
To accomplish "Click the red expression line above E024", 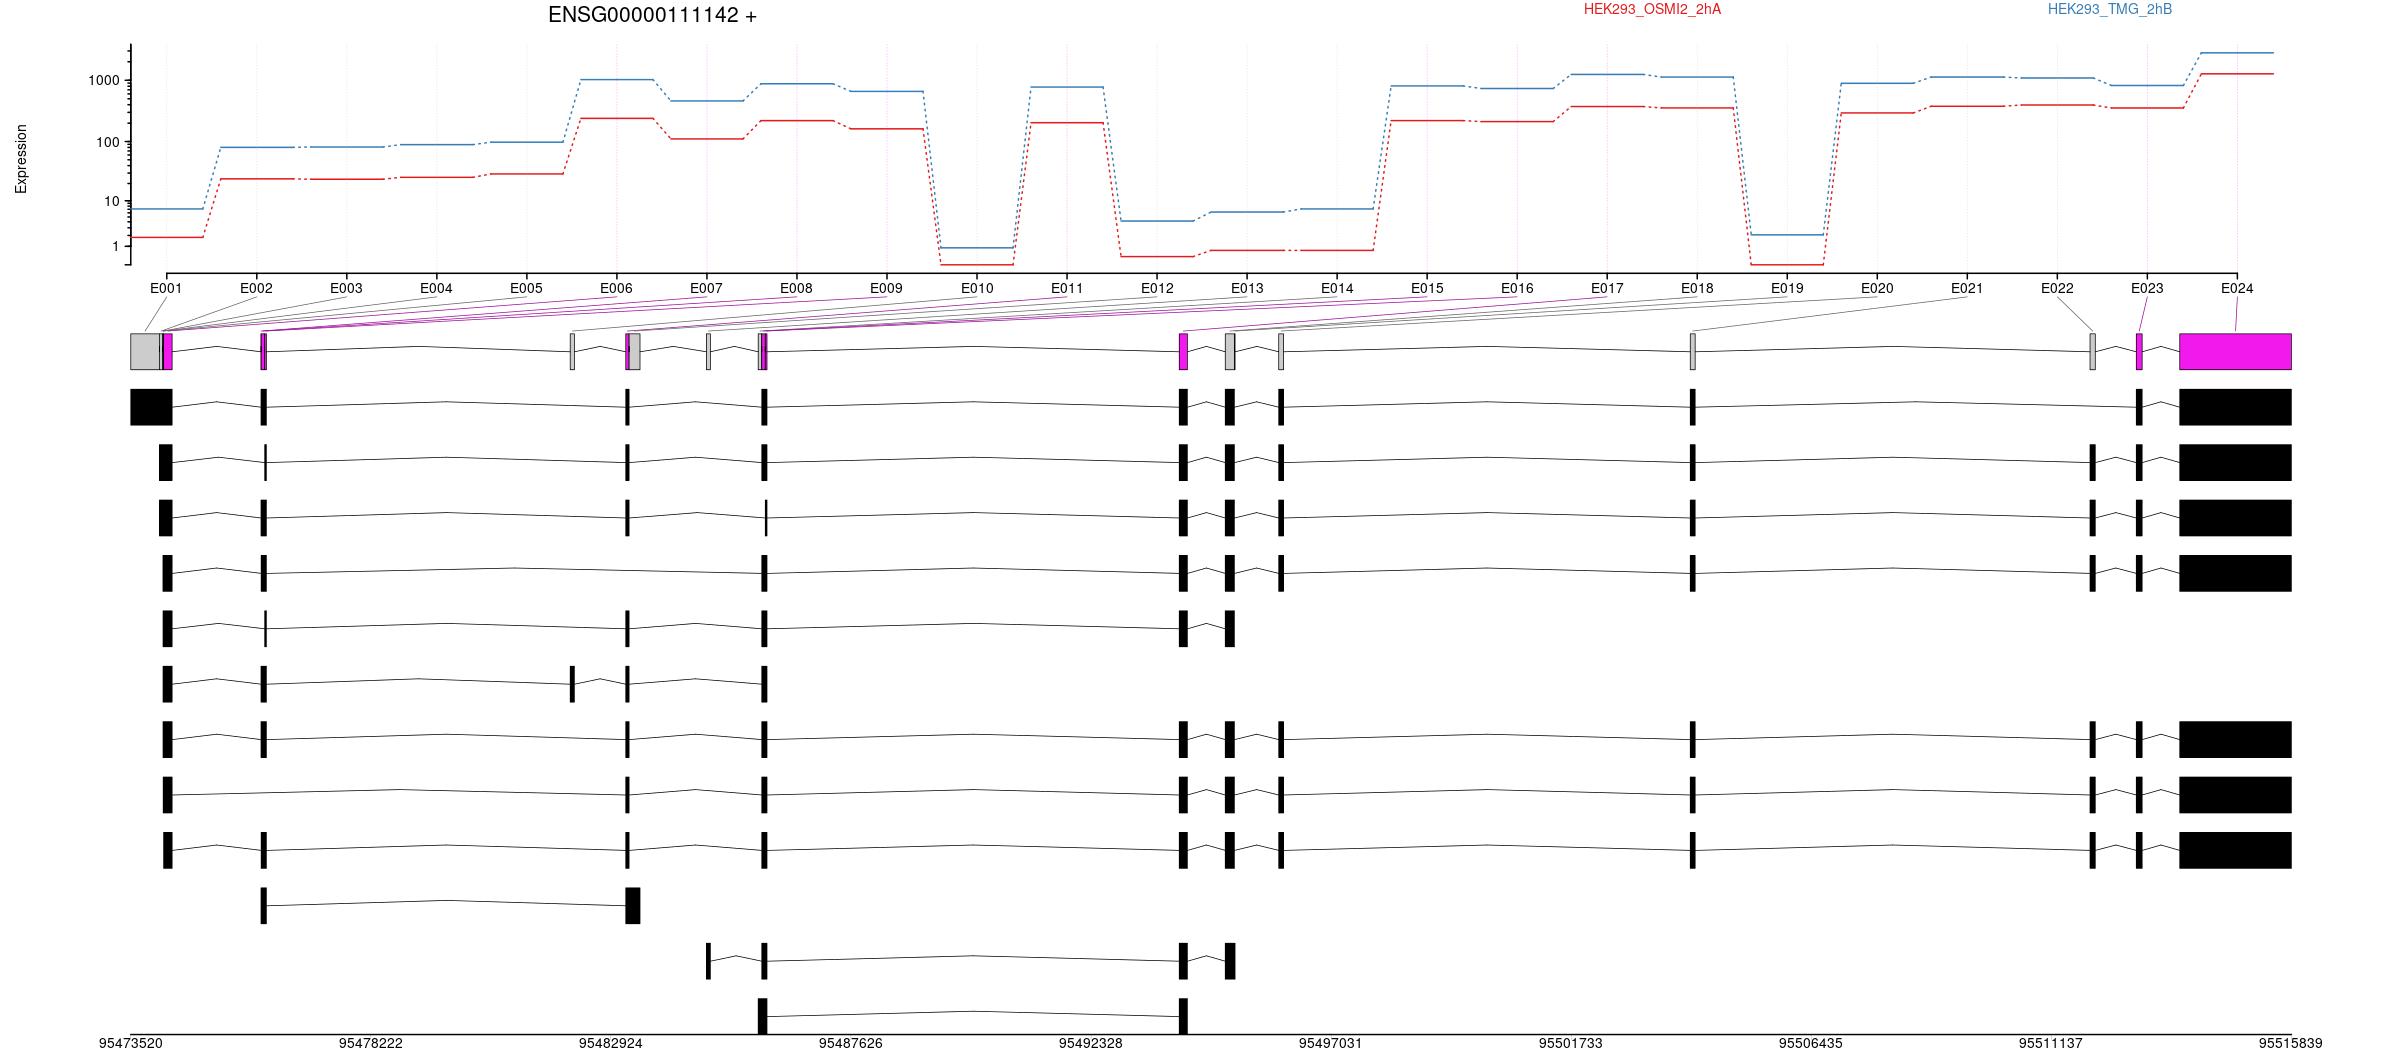I will 2237,74.
